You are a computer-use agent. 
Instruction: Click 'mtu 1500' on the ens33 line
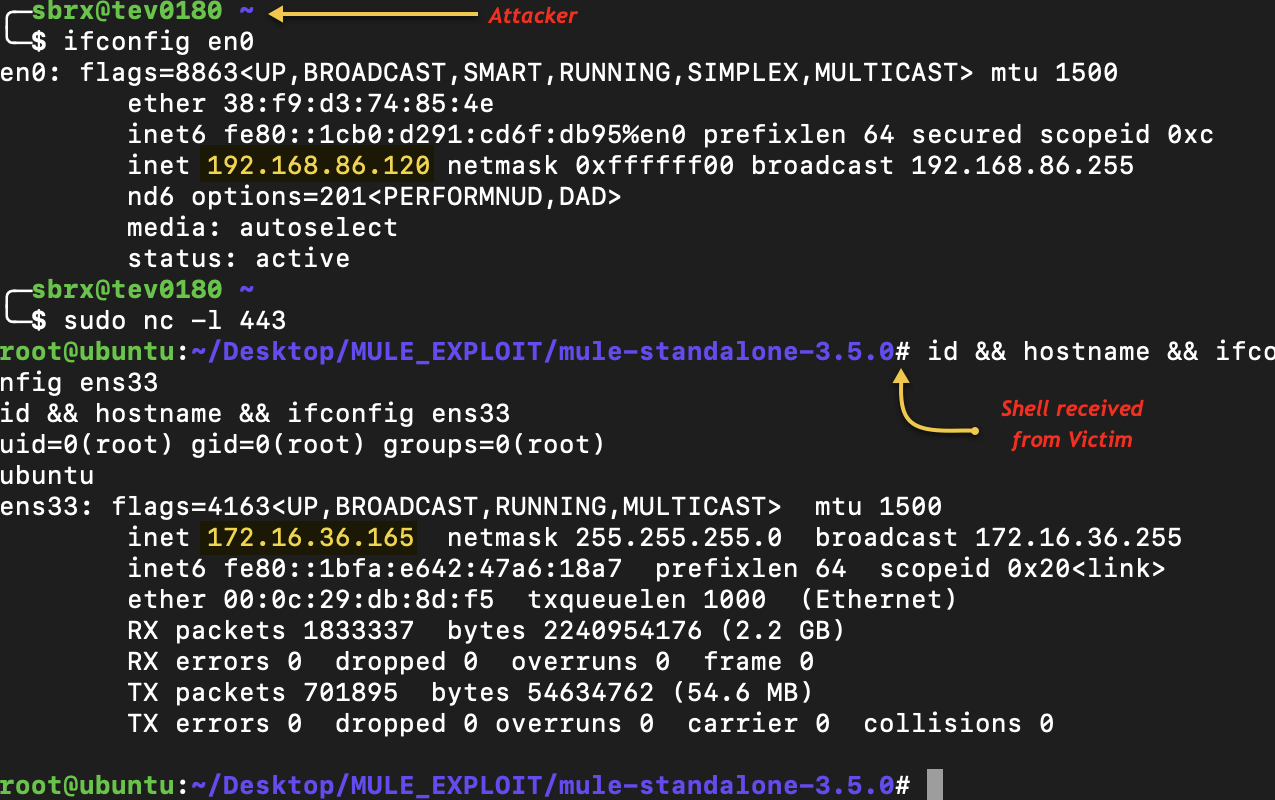tap(879, 507)
